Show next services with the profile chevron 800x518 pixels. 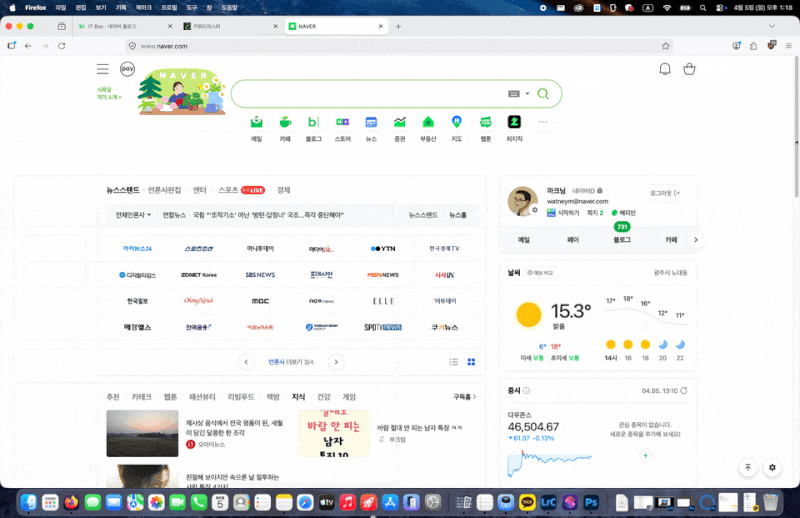click(x=695, y=239)
